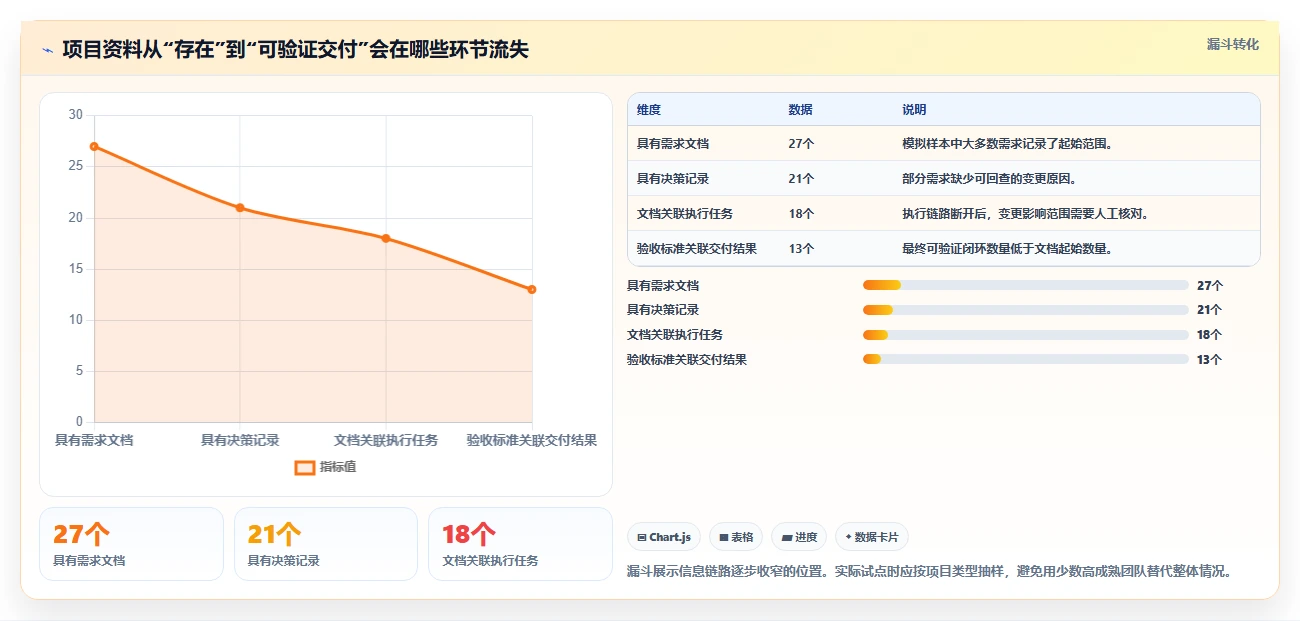
Task: Click table cell 文档关联执行任务
Action: (685, 214)
